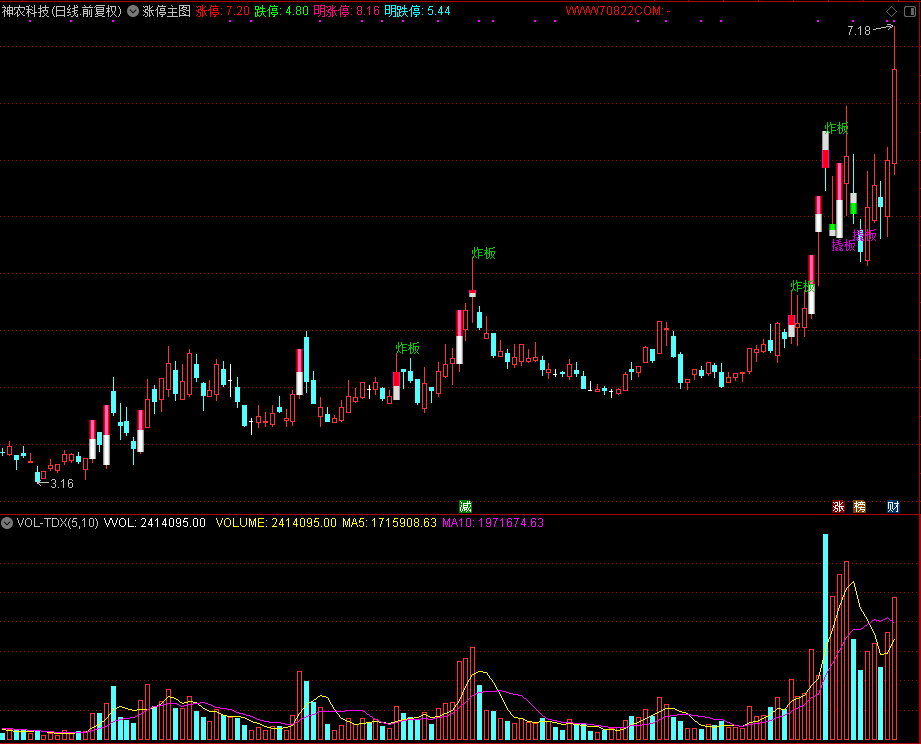This screenshot has width=921, height=744.
Task: Open the VOL-TDX indicator dropdown arrow
Action: coord(7,523)
